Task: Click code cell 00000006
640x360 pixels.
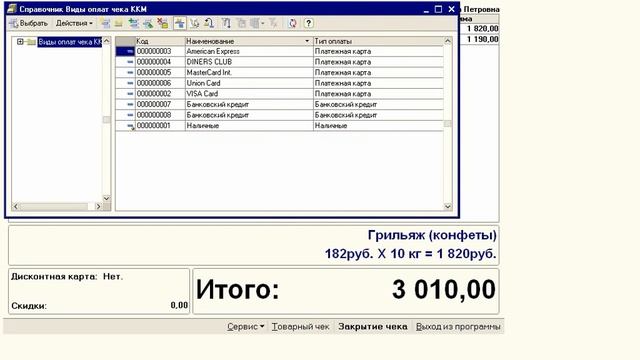Action: pyautogui.click(x=160, y=83)
